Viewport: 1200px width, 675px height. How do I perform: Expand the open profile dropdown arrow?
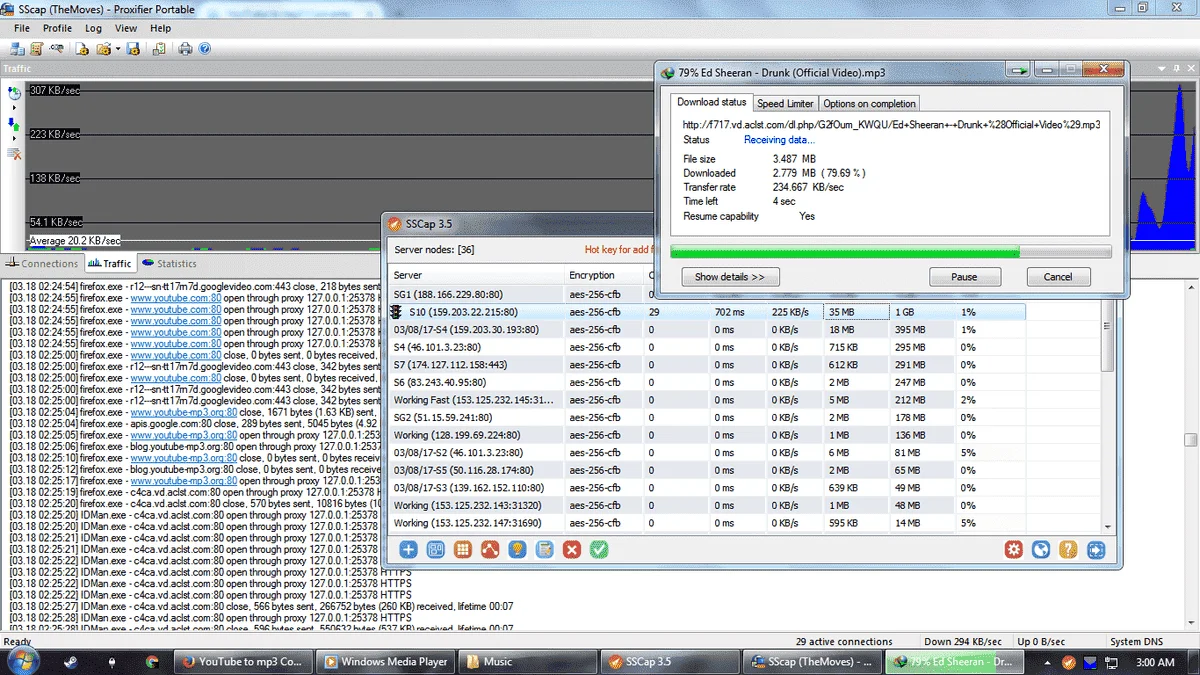pyautogui.click(x=118, y=48)
